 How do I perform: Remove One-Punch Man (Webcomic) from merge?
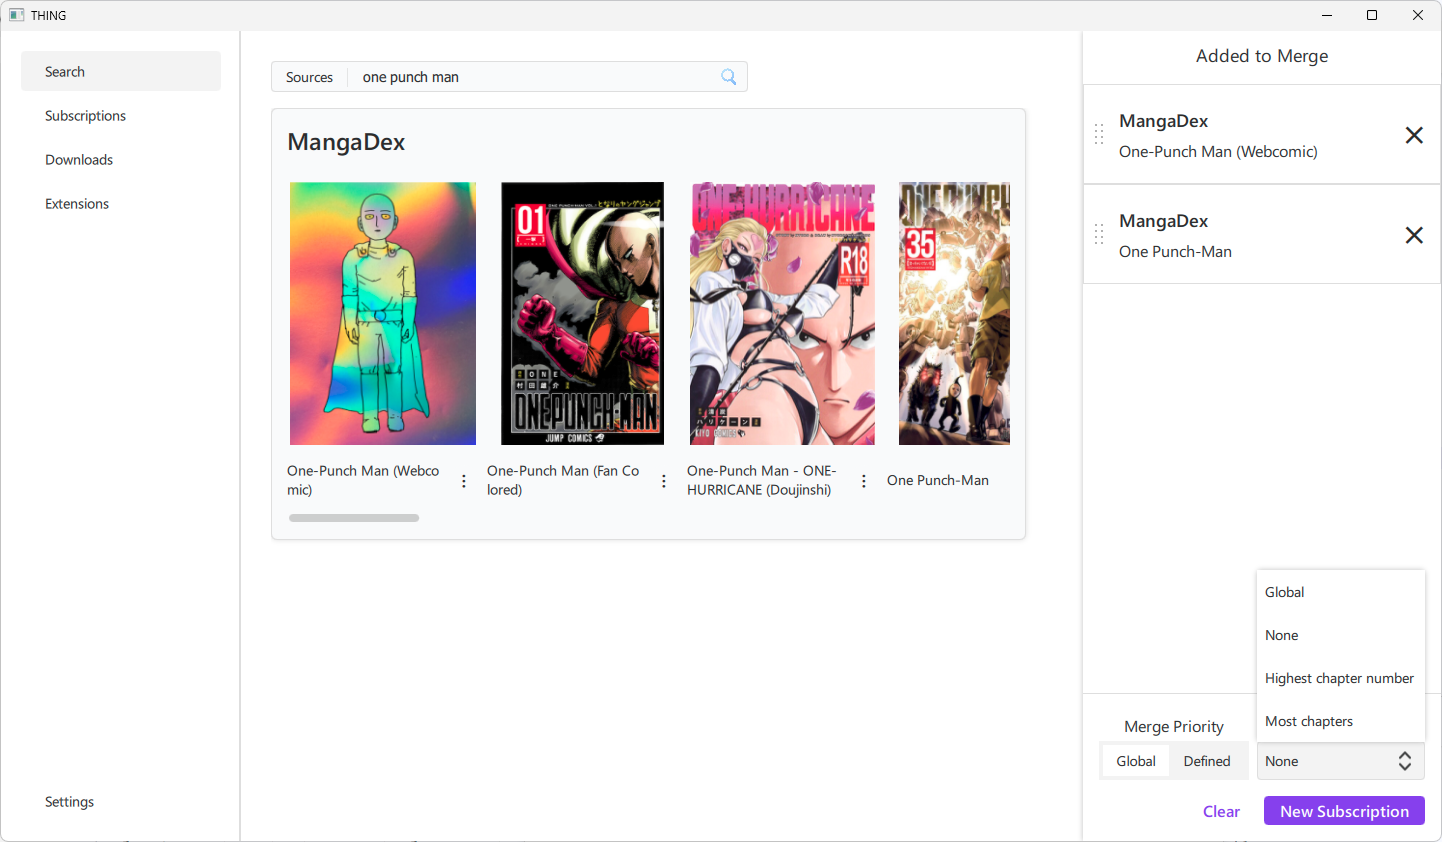(x=1414, y=135)
